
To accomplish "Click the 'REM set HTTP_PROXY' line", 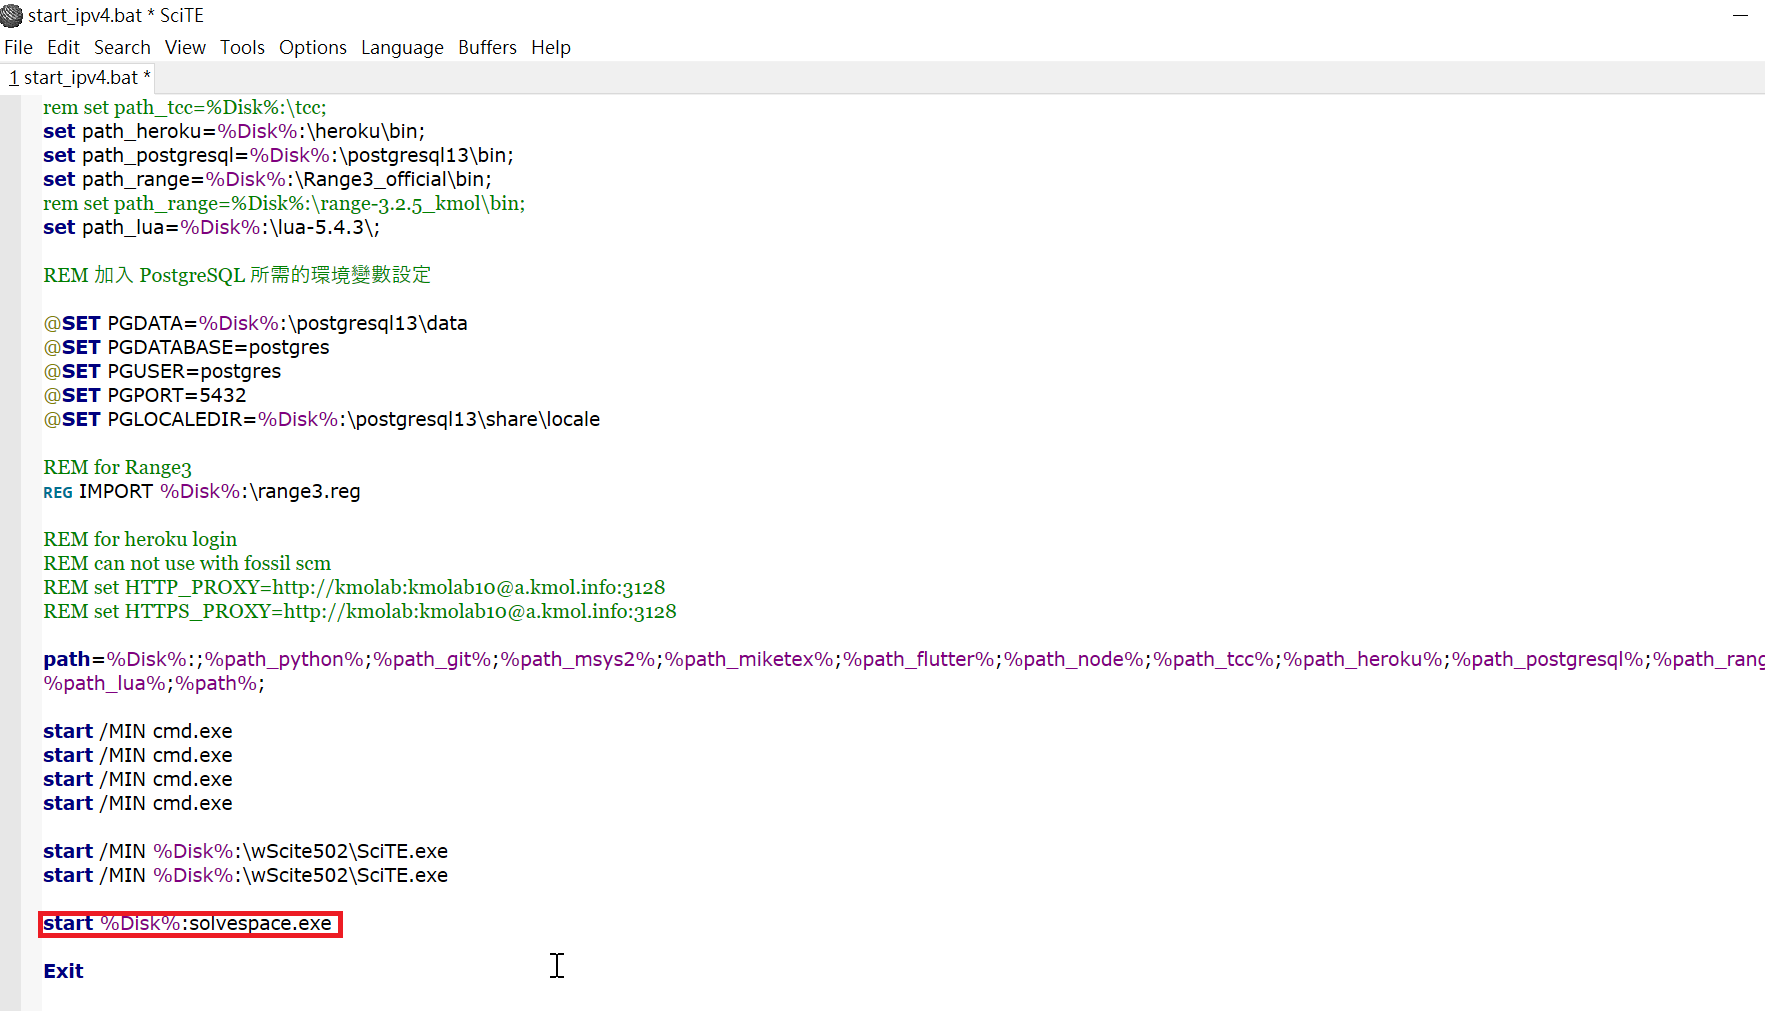I will coord(354,587).
